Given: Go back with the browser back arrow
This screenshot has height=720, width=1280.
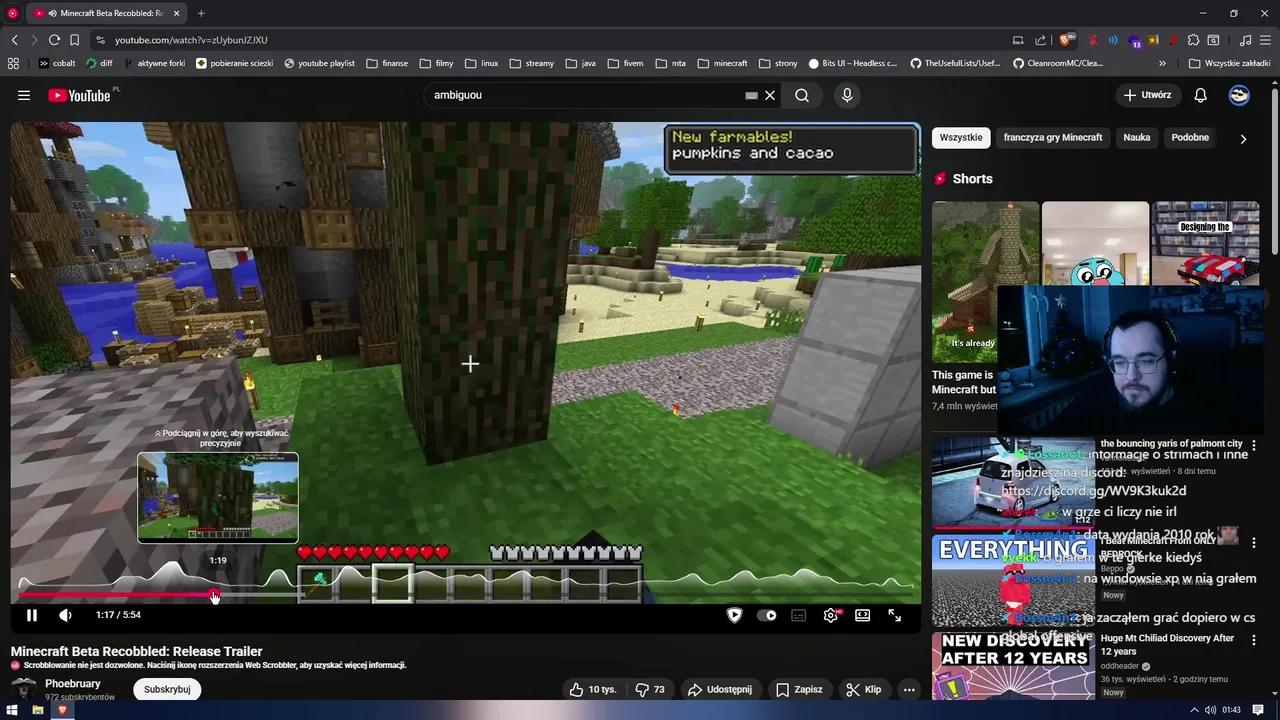Looking at the screenshot, I should 14,40.
